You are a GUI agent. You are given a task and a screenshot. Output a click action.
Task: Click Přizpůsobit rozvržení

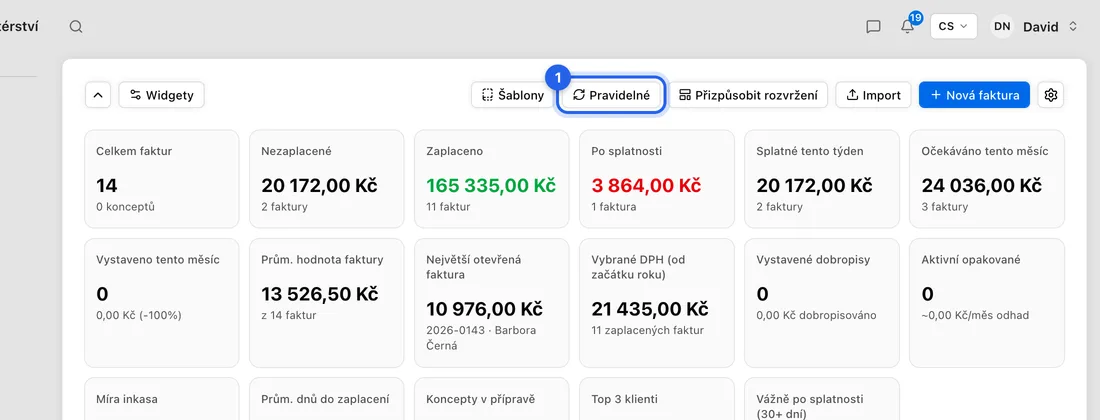tap(748, 95)
